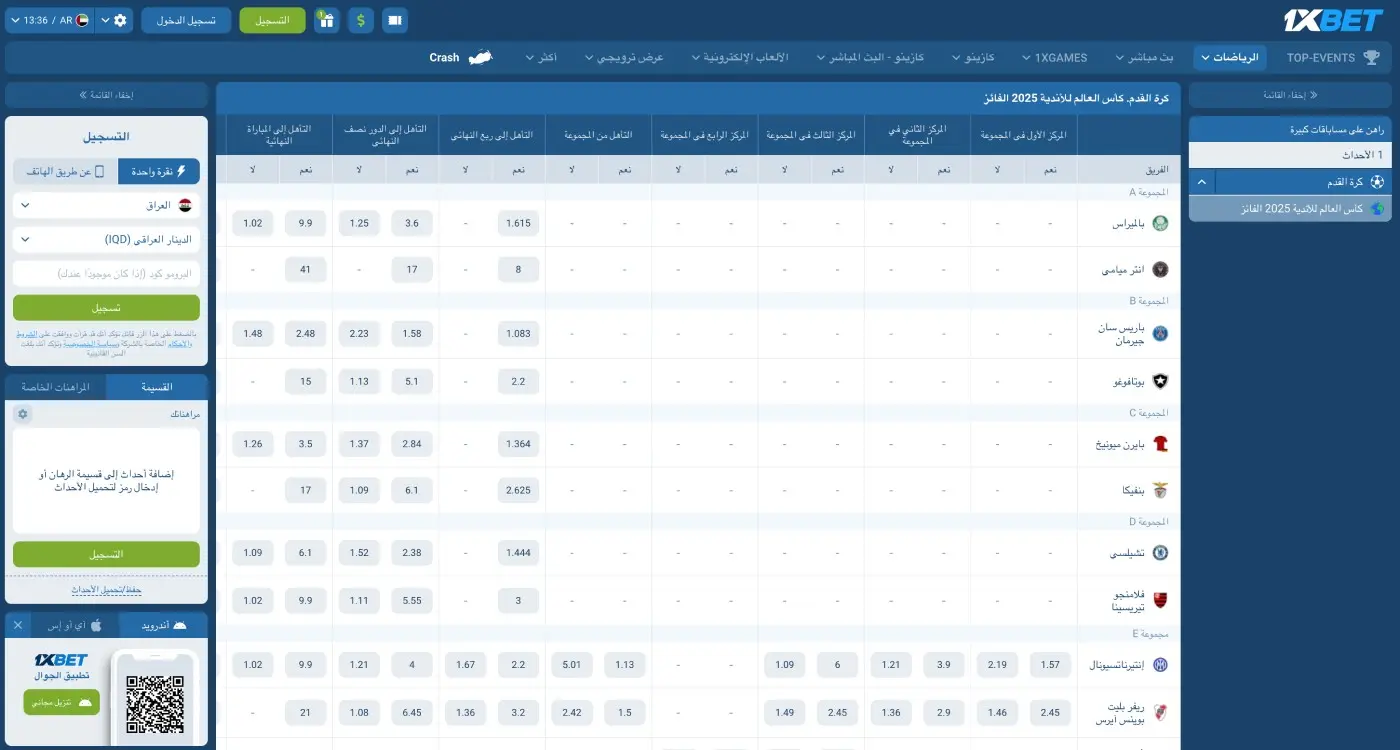Click the التسجيل button under bet slip
The height and width of the screenshot is (750, 1400).
[106, 554]
